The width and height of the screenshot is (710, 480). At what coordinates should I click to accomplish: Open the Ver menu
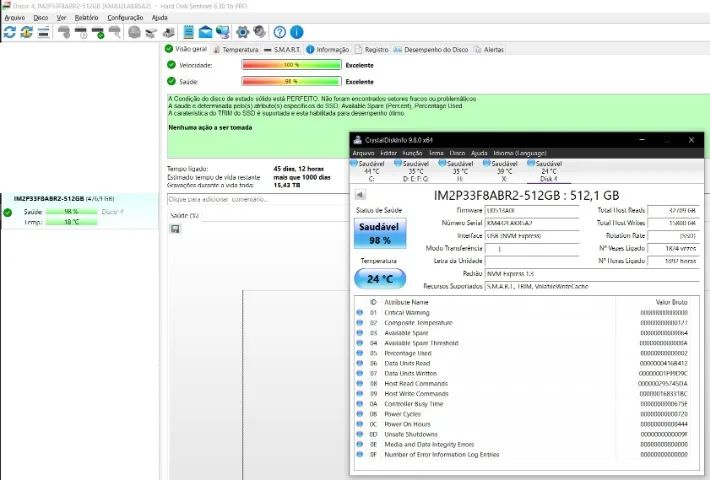[x=61, y=18]
